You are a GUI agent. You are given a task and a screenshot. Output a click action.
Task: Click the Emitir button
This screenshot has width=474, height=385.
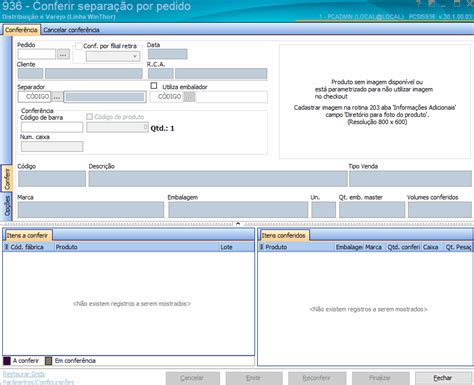(x=254, y=378)
